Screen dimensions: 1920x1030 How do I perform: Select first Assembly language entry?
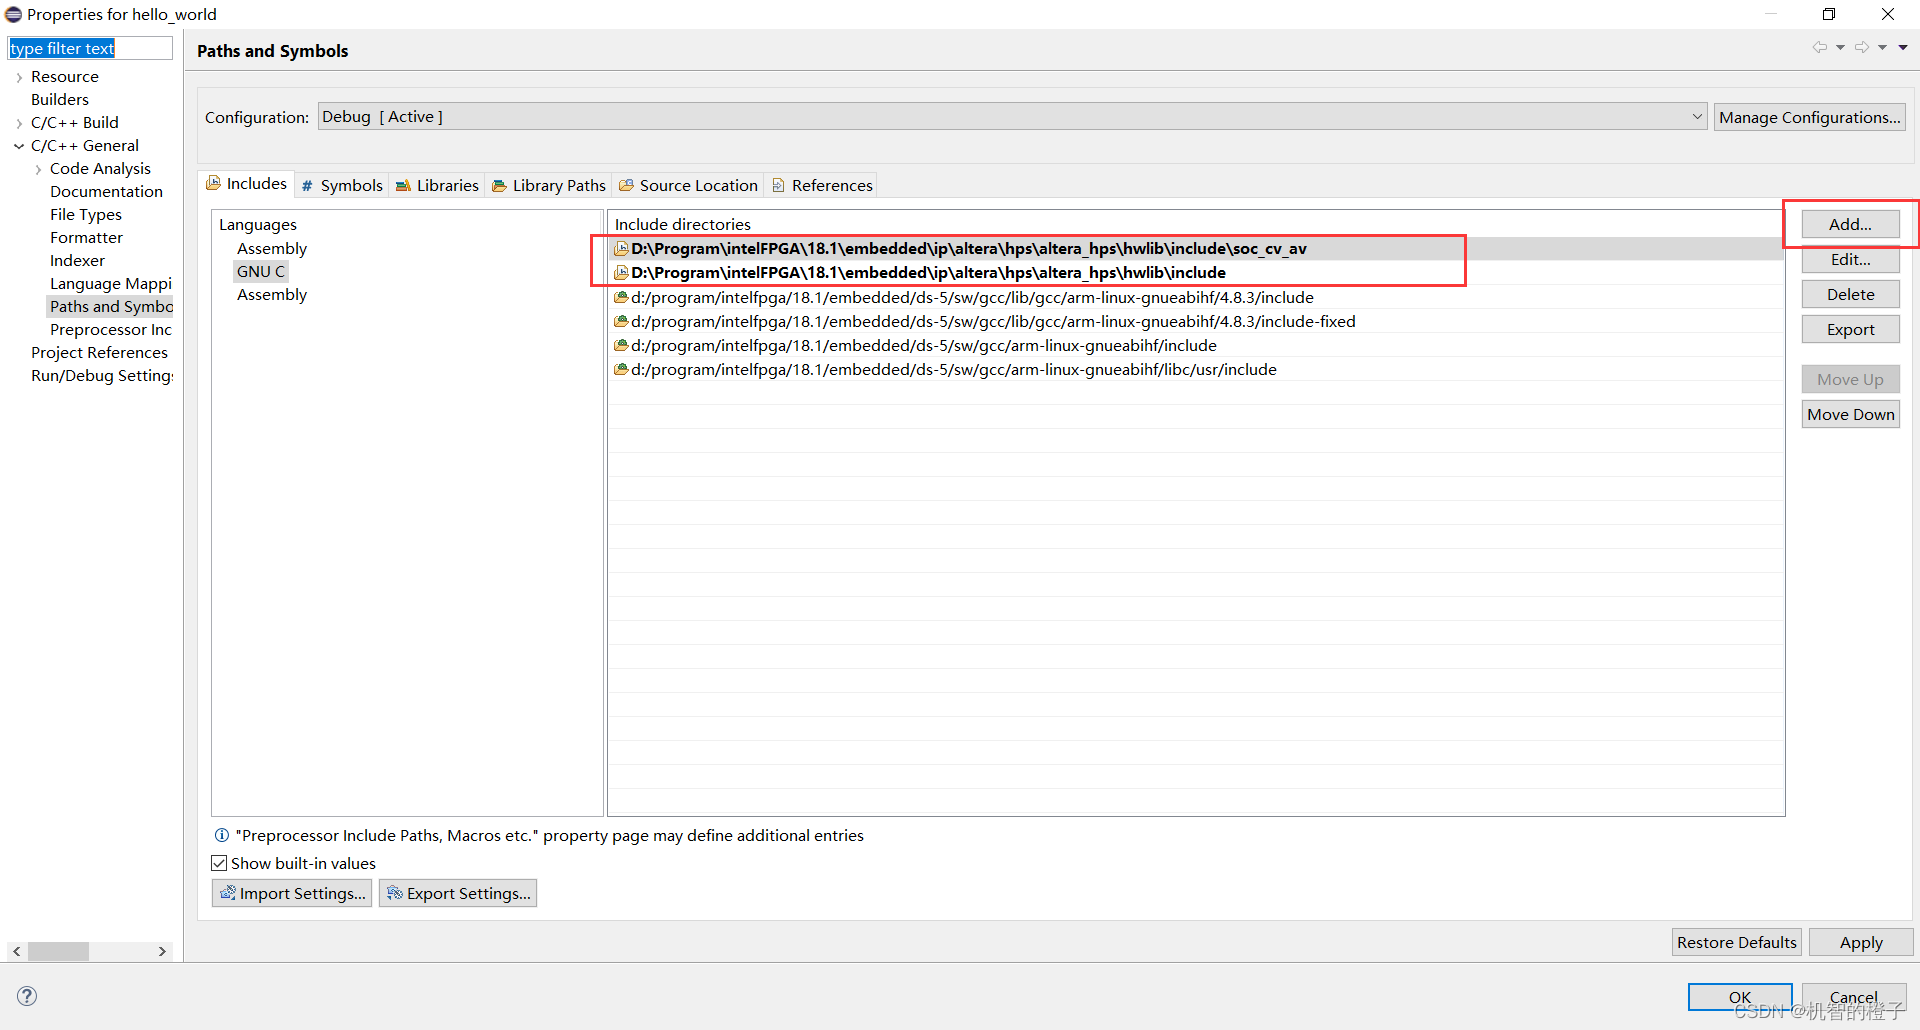click(x=272, y=248)
